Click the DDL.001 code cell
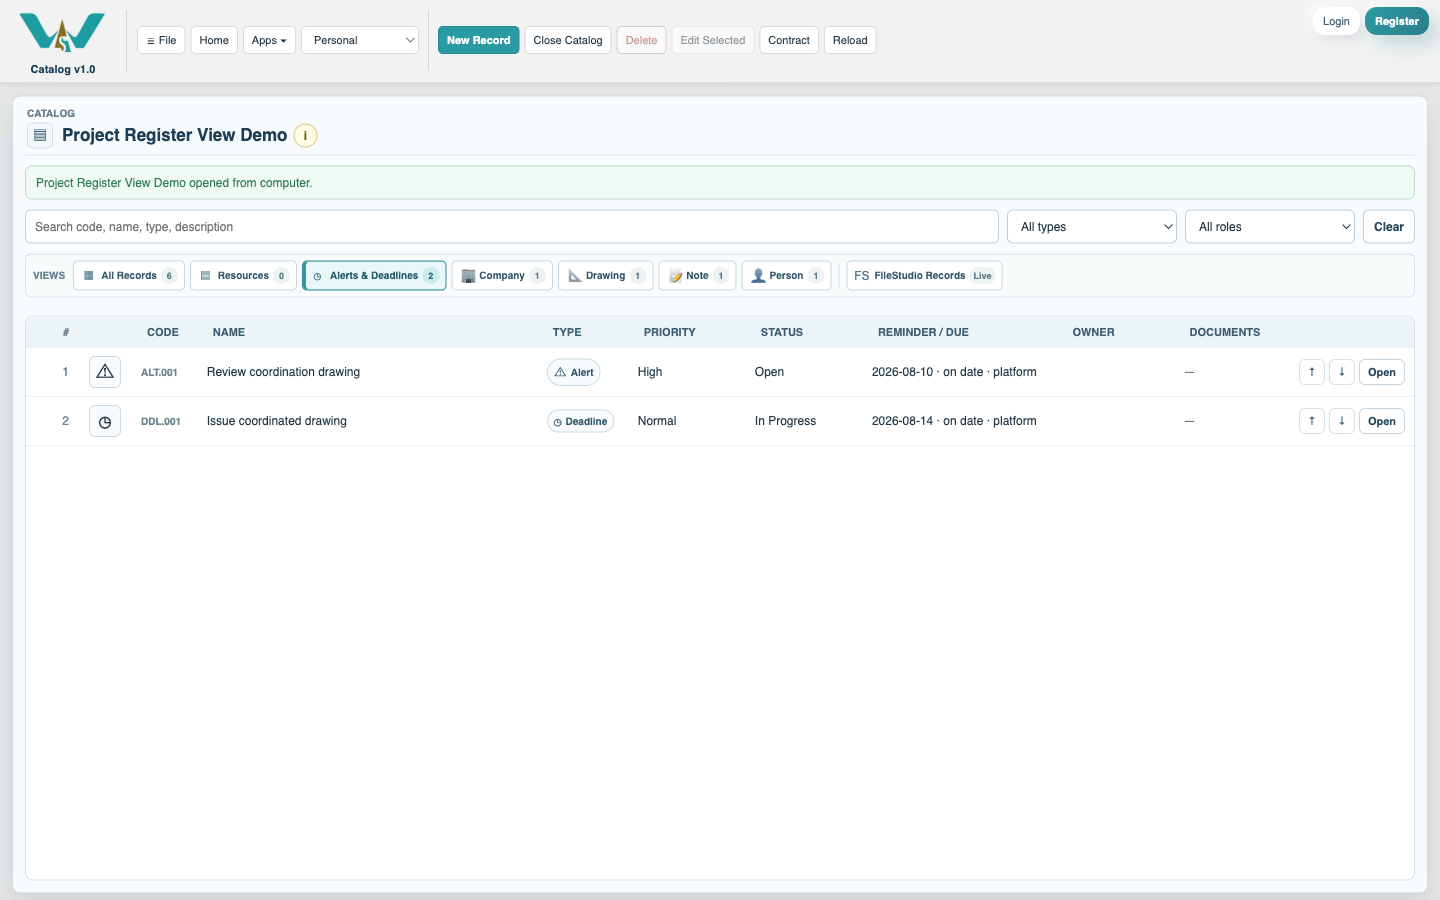The image size is (1440, 900). (x=161, y=422)
